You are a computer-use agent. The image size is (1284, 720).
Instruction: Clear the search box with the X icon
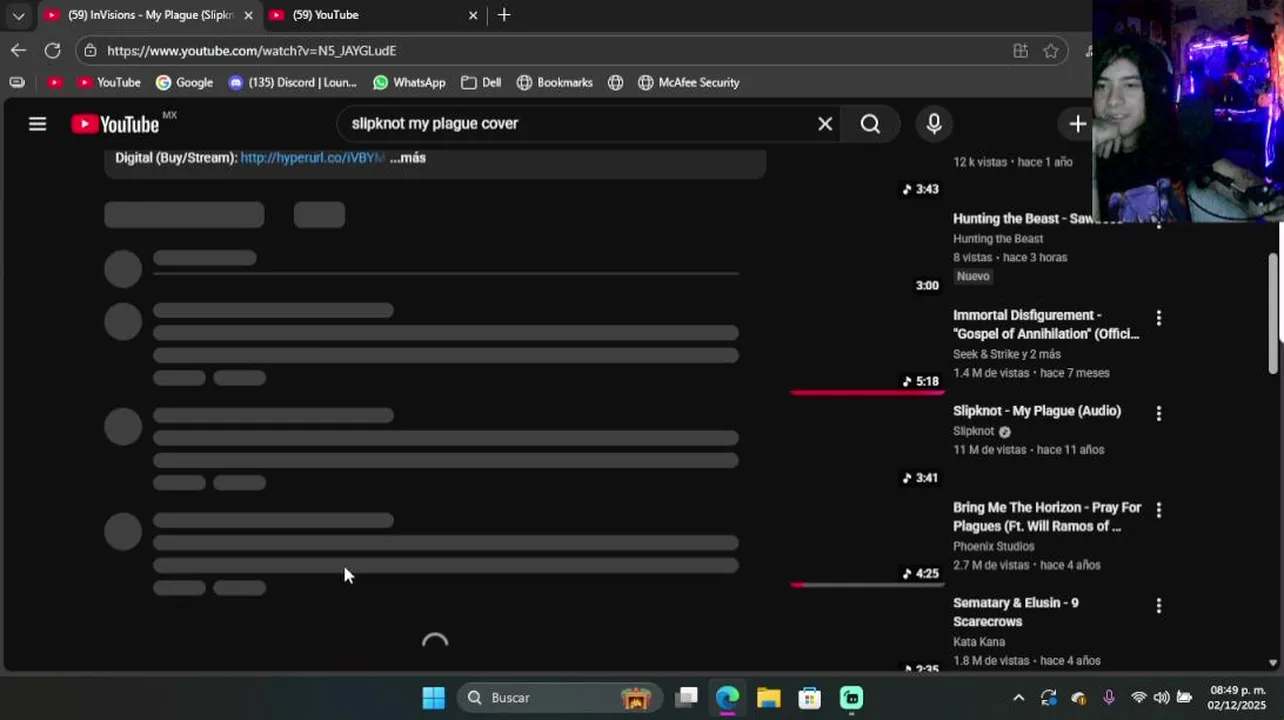click(825, 124)
